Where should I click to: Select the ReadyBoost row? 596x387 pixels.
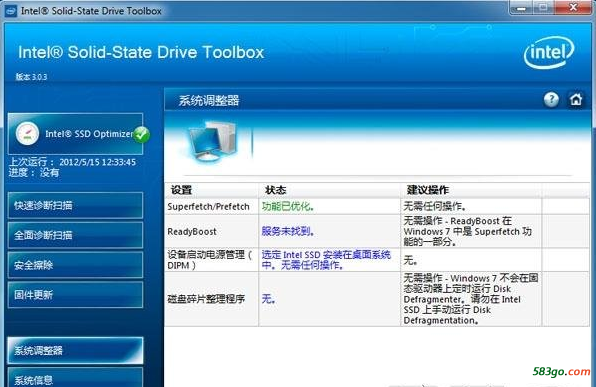(x=377, y=231)
